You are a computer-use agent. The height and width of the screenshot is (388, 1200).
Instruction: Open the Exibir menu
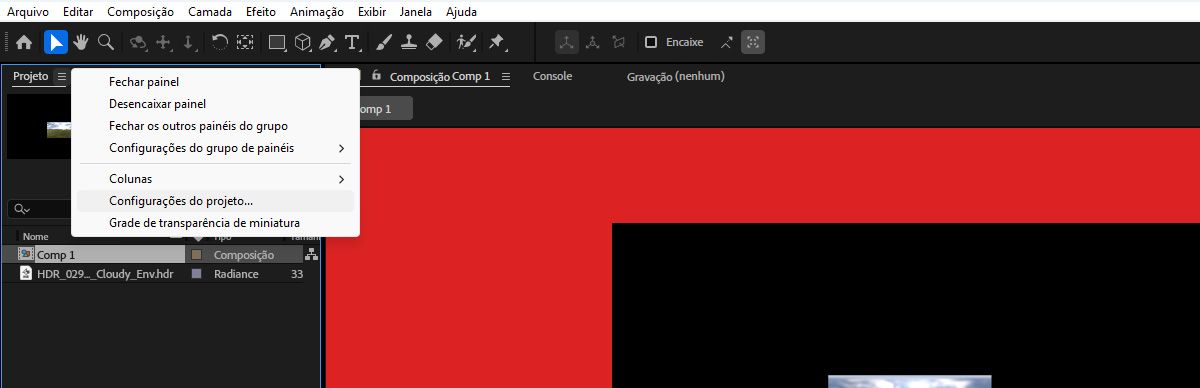coord(373,12)
